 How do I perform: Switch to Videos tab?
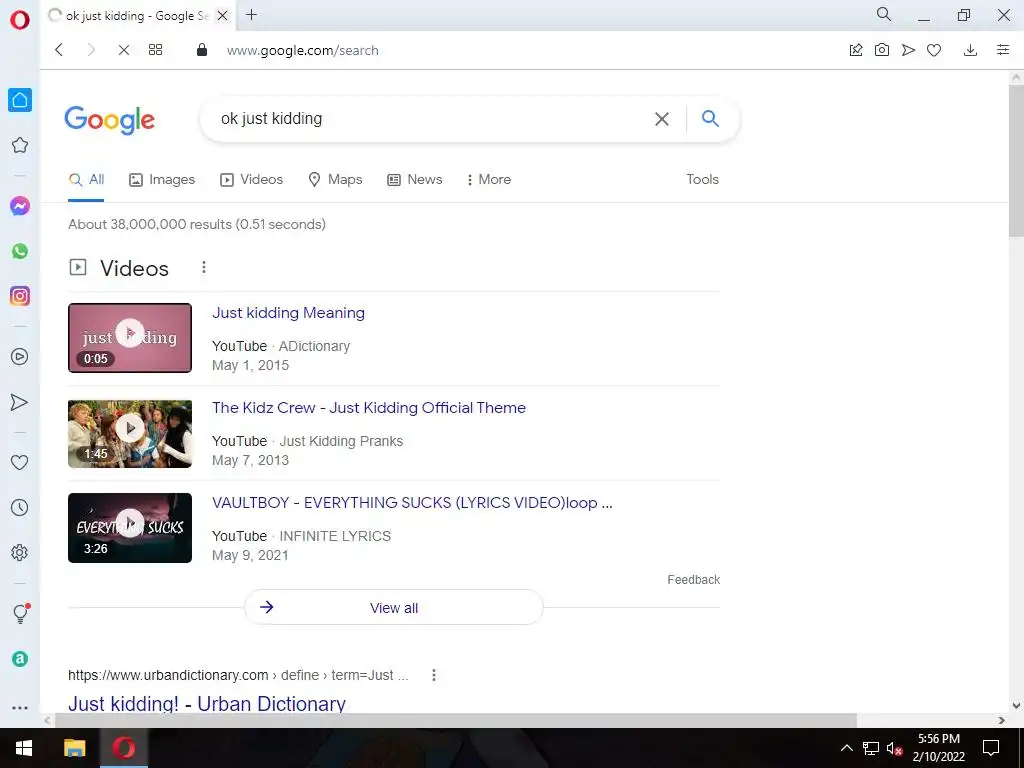tap(251, 180)
